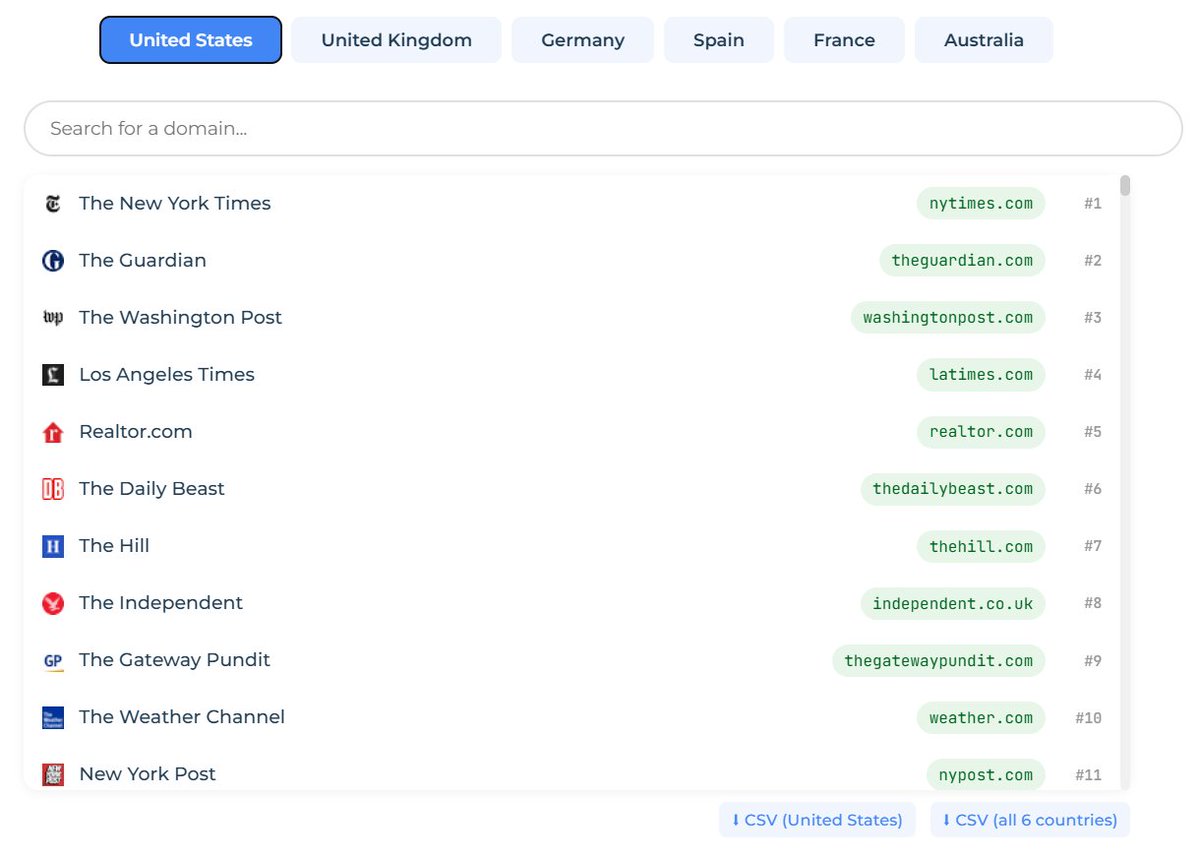
Task: Click the Washington Post wp icon
Action: 53,318
